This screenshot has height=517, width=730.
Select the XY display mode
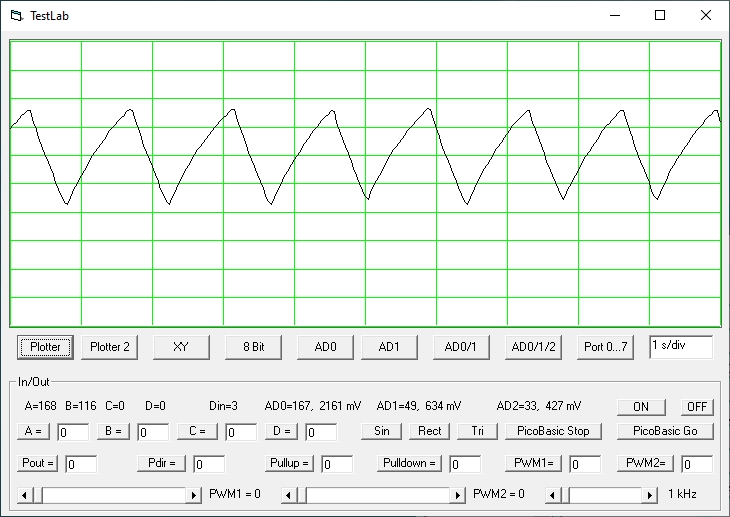(x=180, y=347)
